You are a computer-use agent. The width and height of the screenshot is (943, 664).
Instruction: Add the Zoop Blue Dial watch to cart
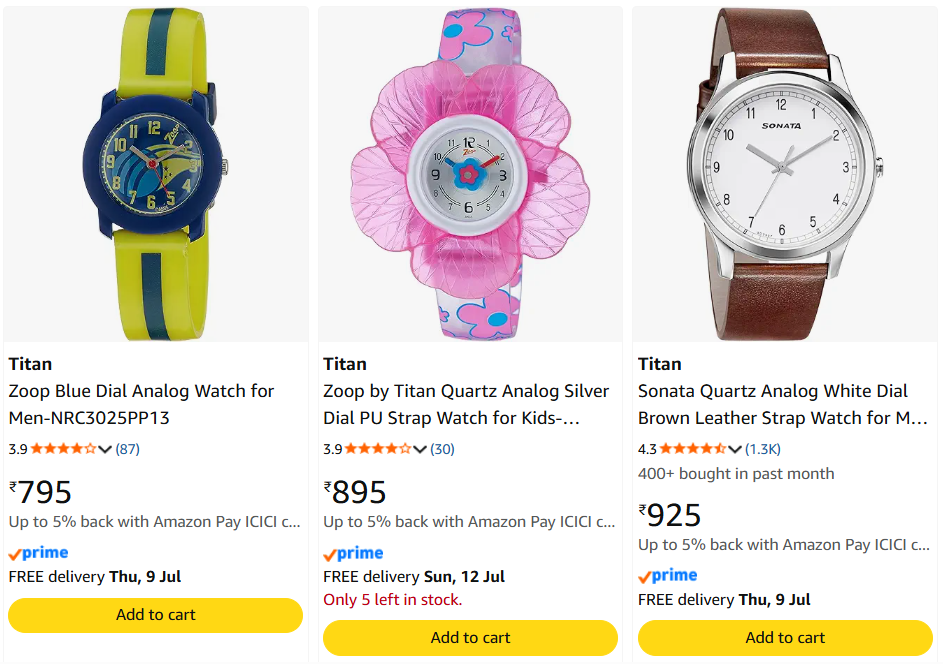tap(155, 615)
